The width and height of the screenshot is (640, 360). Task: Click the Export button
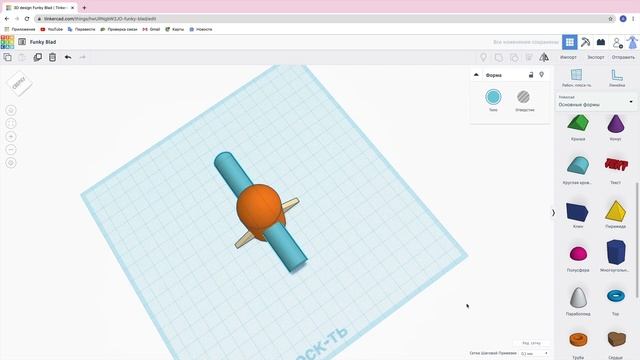tap(596, 58)
